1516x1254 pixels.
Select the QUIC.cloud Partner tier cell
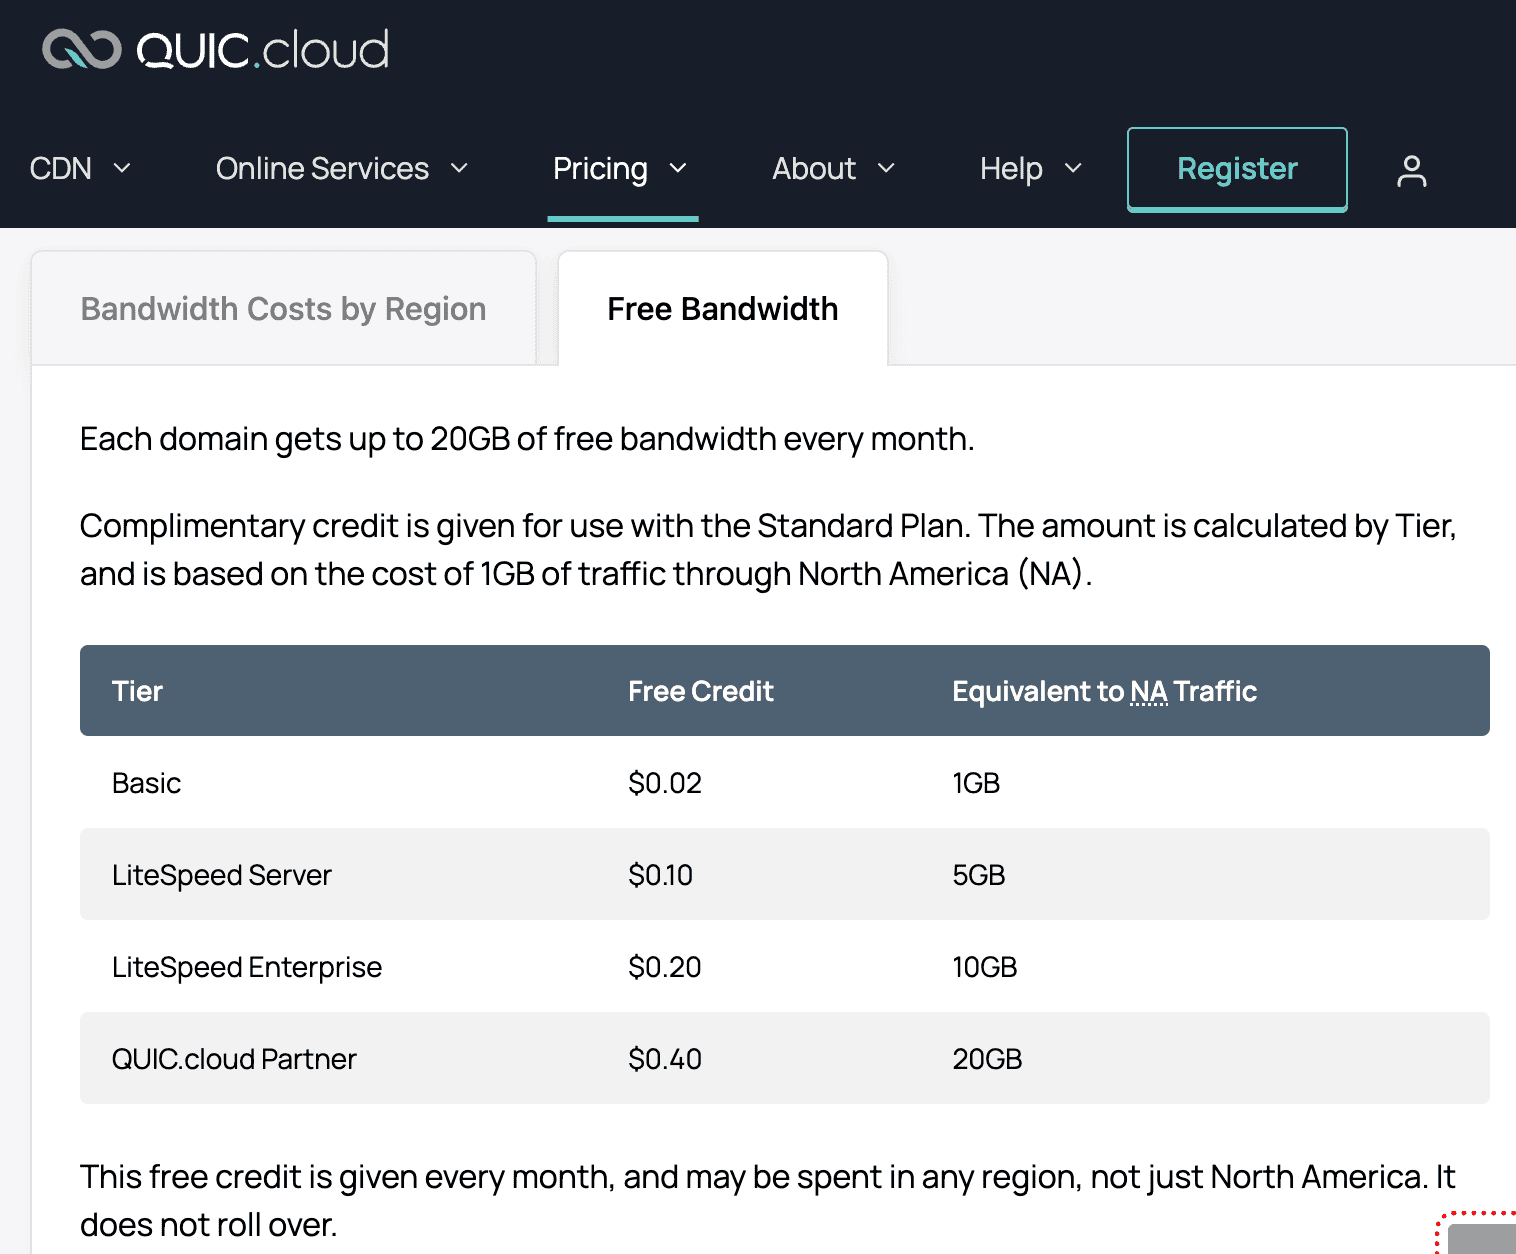(234, 1059)
